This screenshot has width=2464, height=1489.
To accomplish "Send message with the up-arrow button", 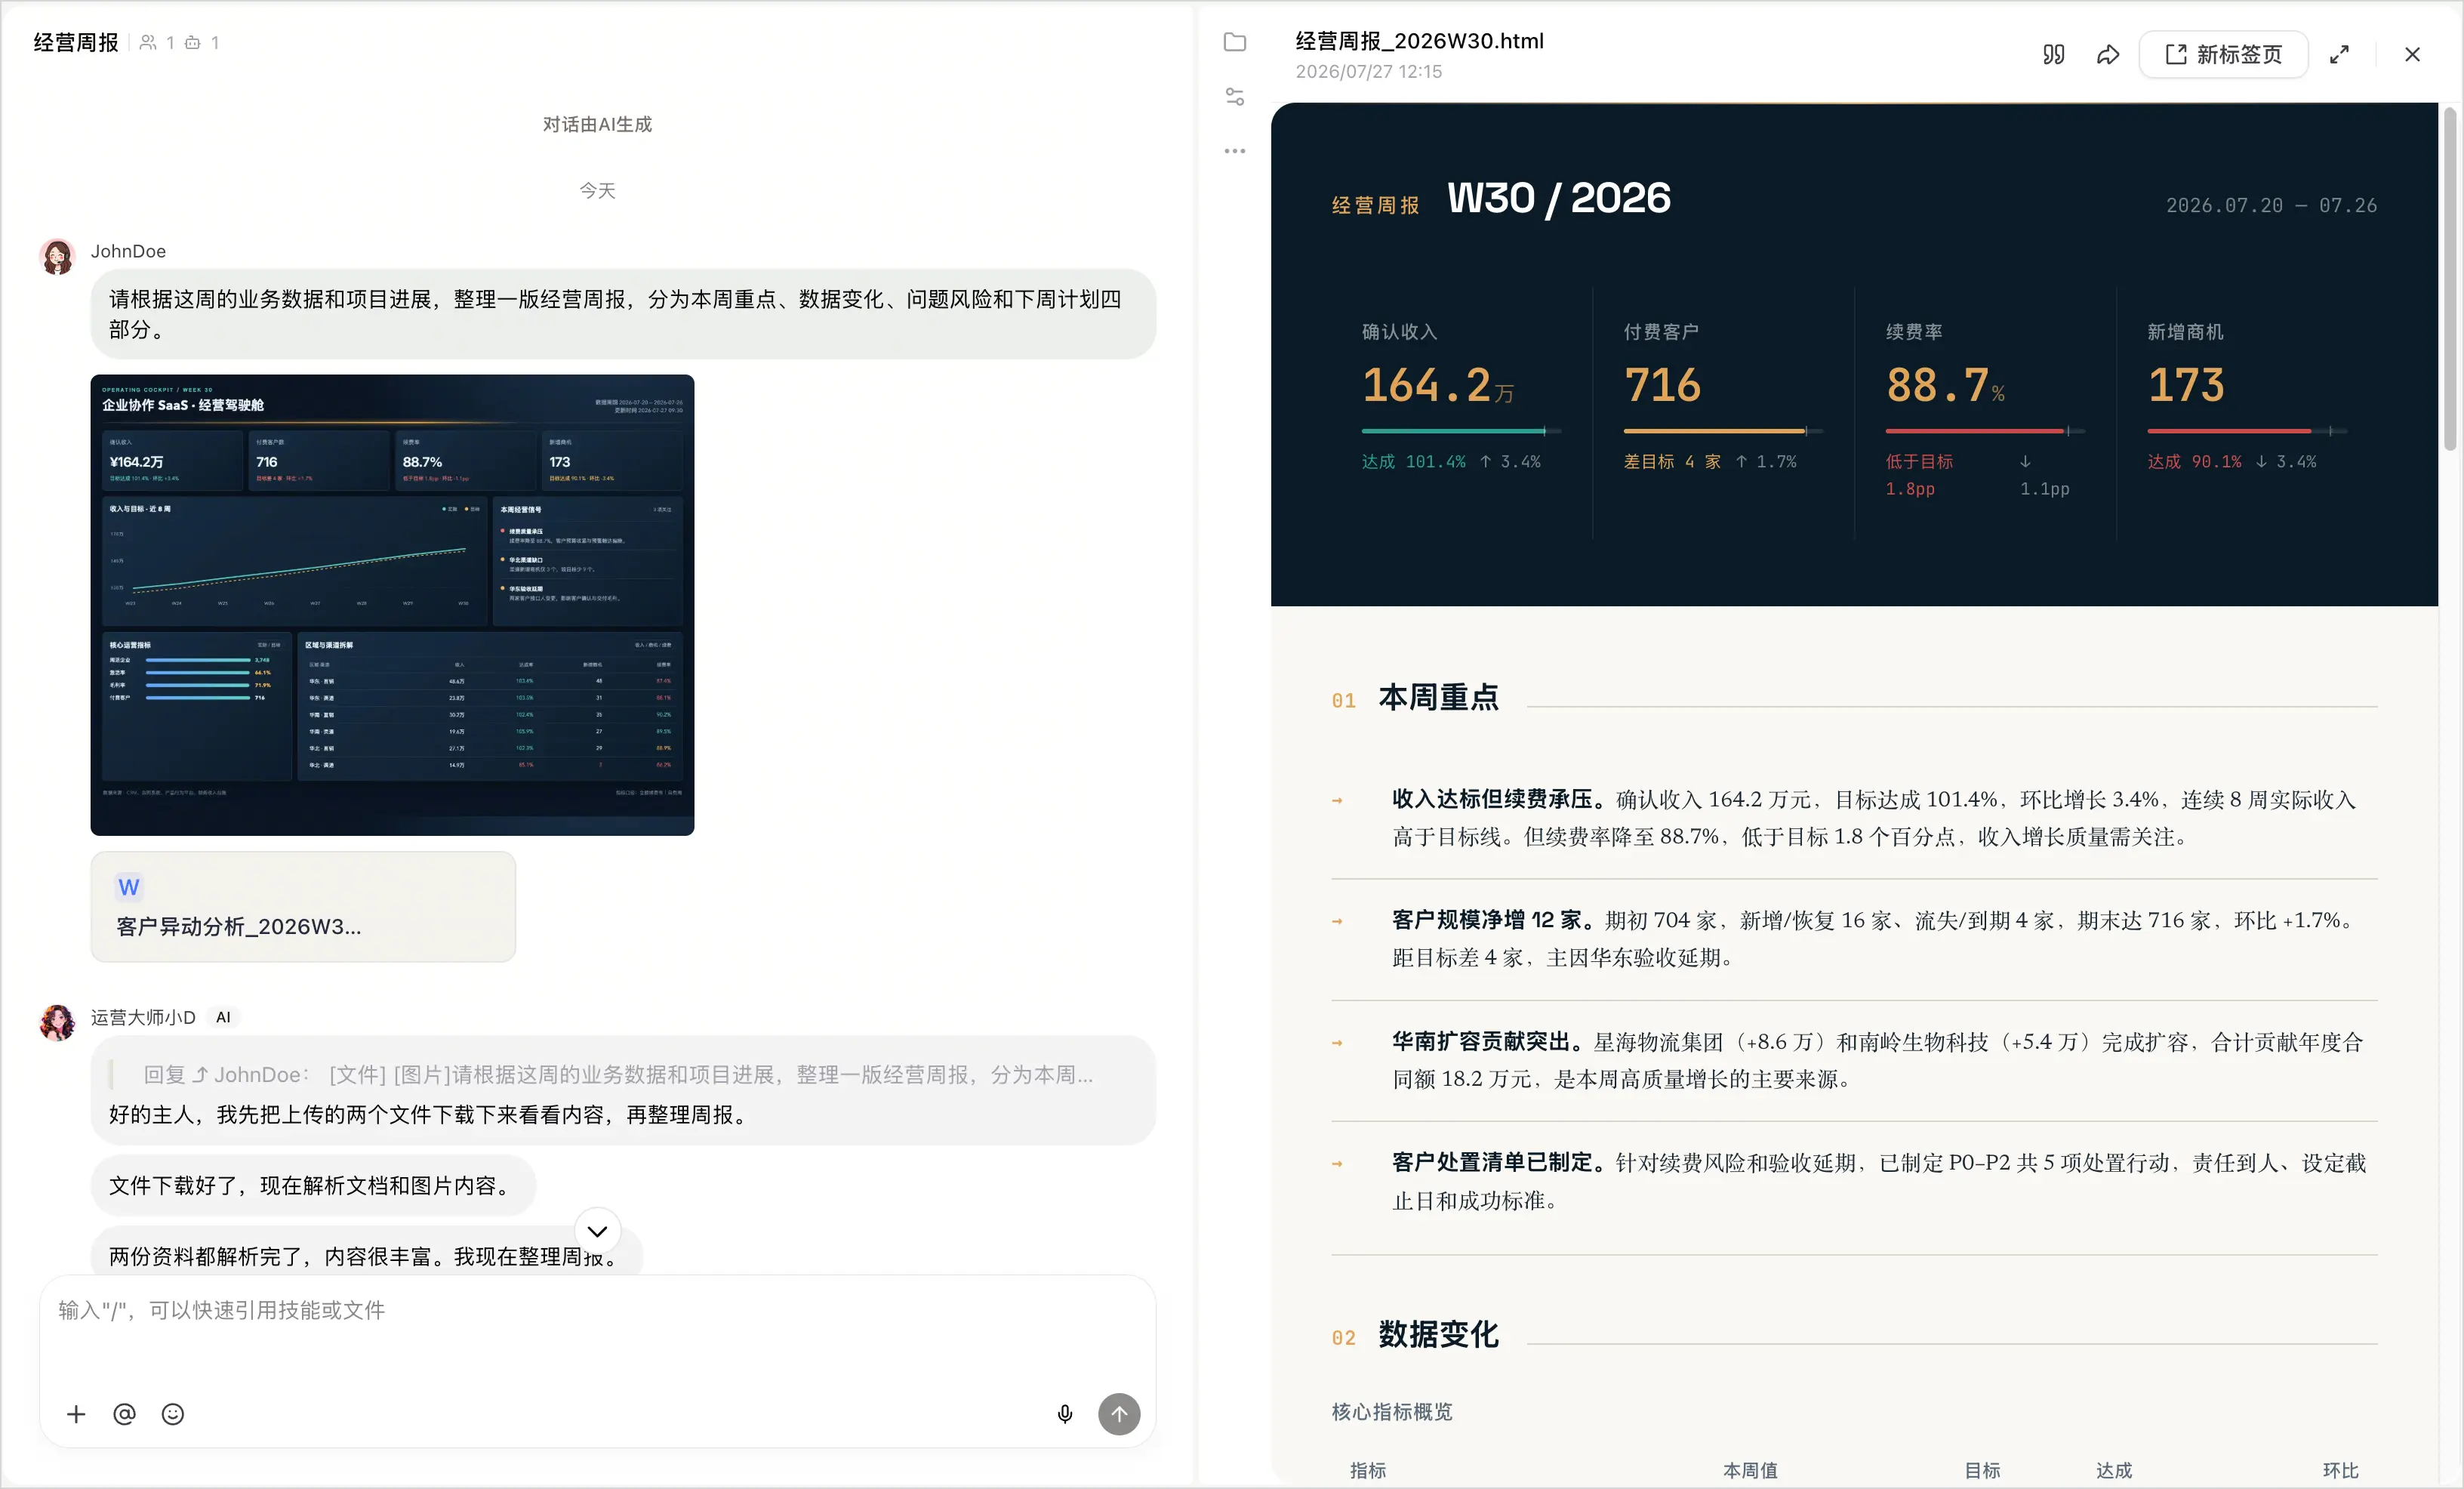I will pyautogui.click(x=1119, y=1414).
